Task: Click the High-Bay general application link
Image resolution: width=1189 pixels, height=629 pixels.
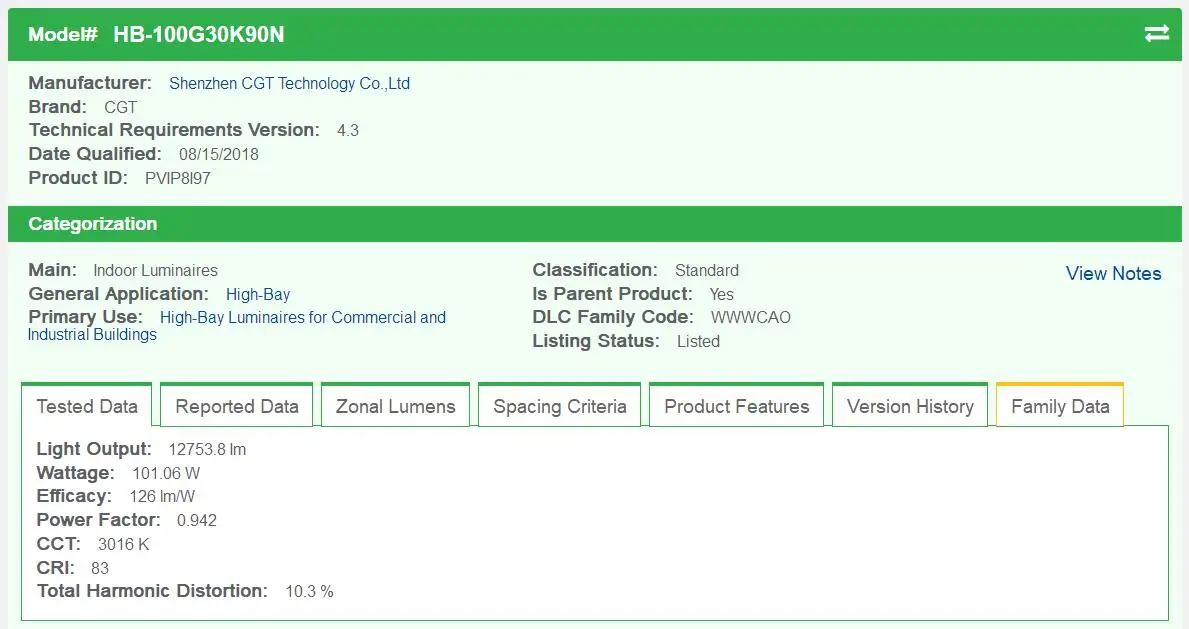Action: (x=258, y=294)
